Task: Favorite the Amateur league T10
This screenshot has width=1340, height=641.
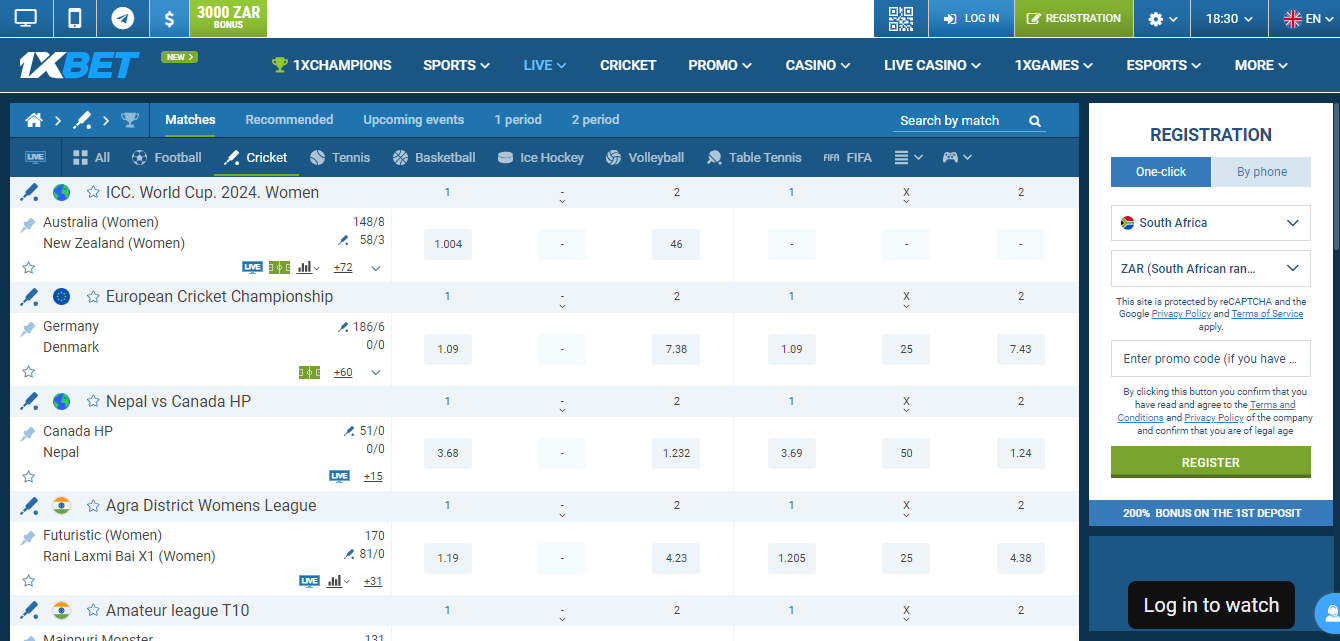Action: (x=93, y=610)
